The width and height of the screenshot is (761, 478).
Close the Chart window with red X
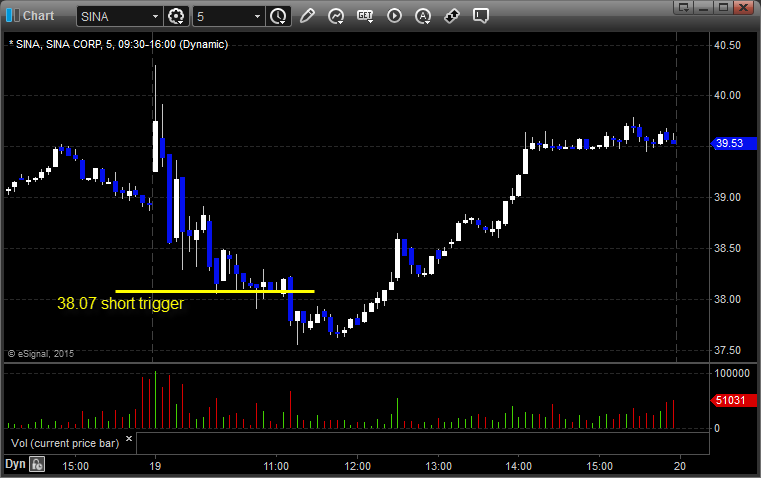[x=744, y=7]
